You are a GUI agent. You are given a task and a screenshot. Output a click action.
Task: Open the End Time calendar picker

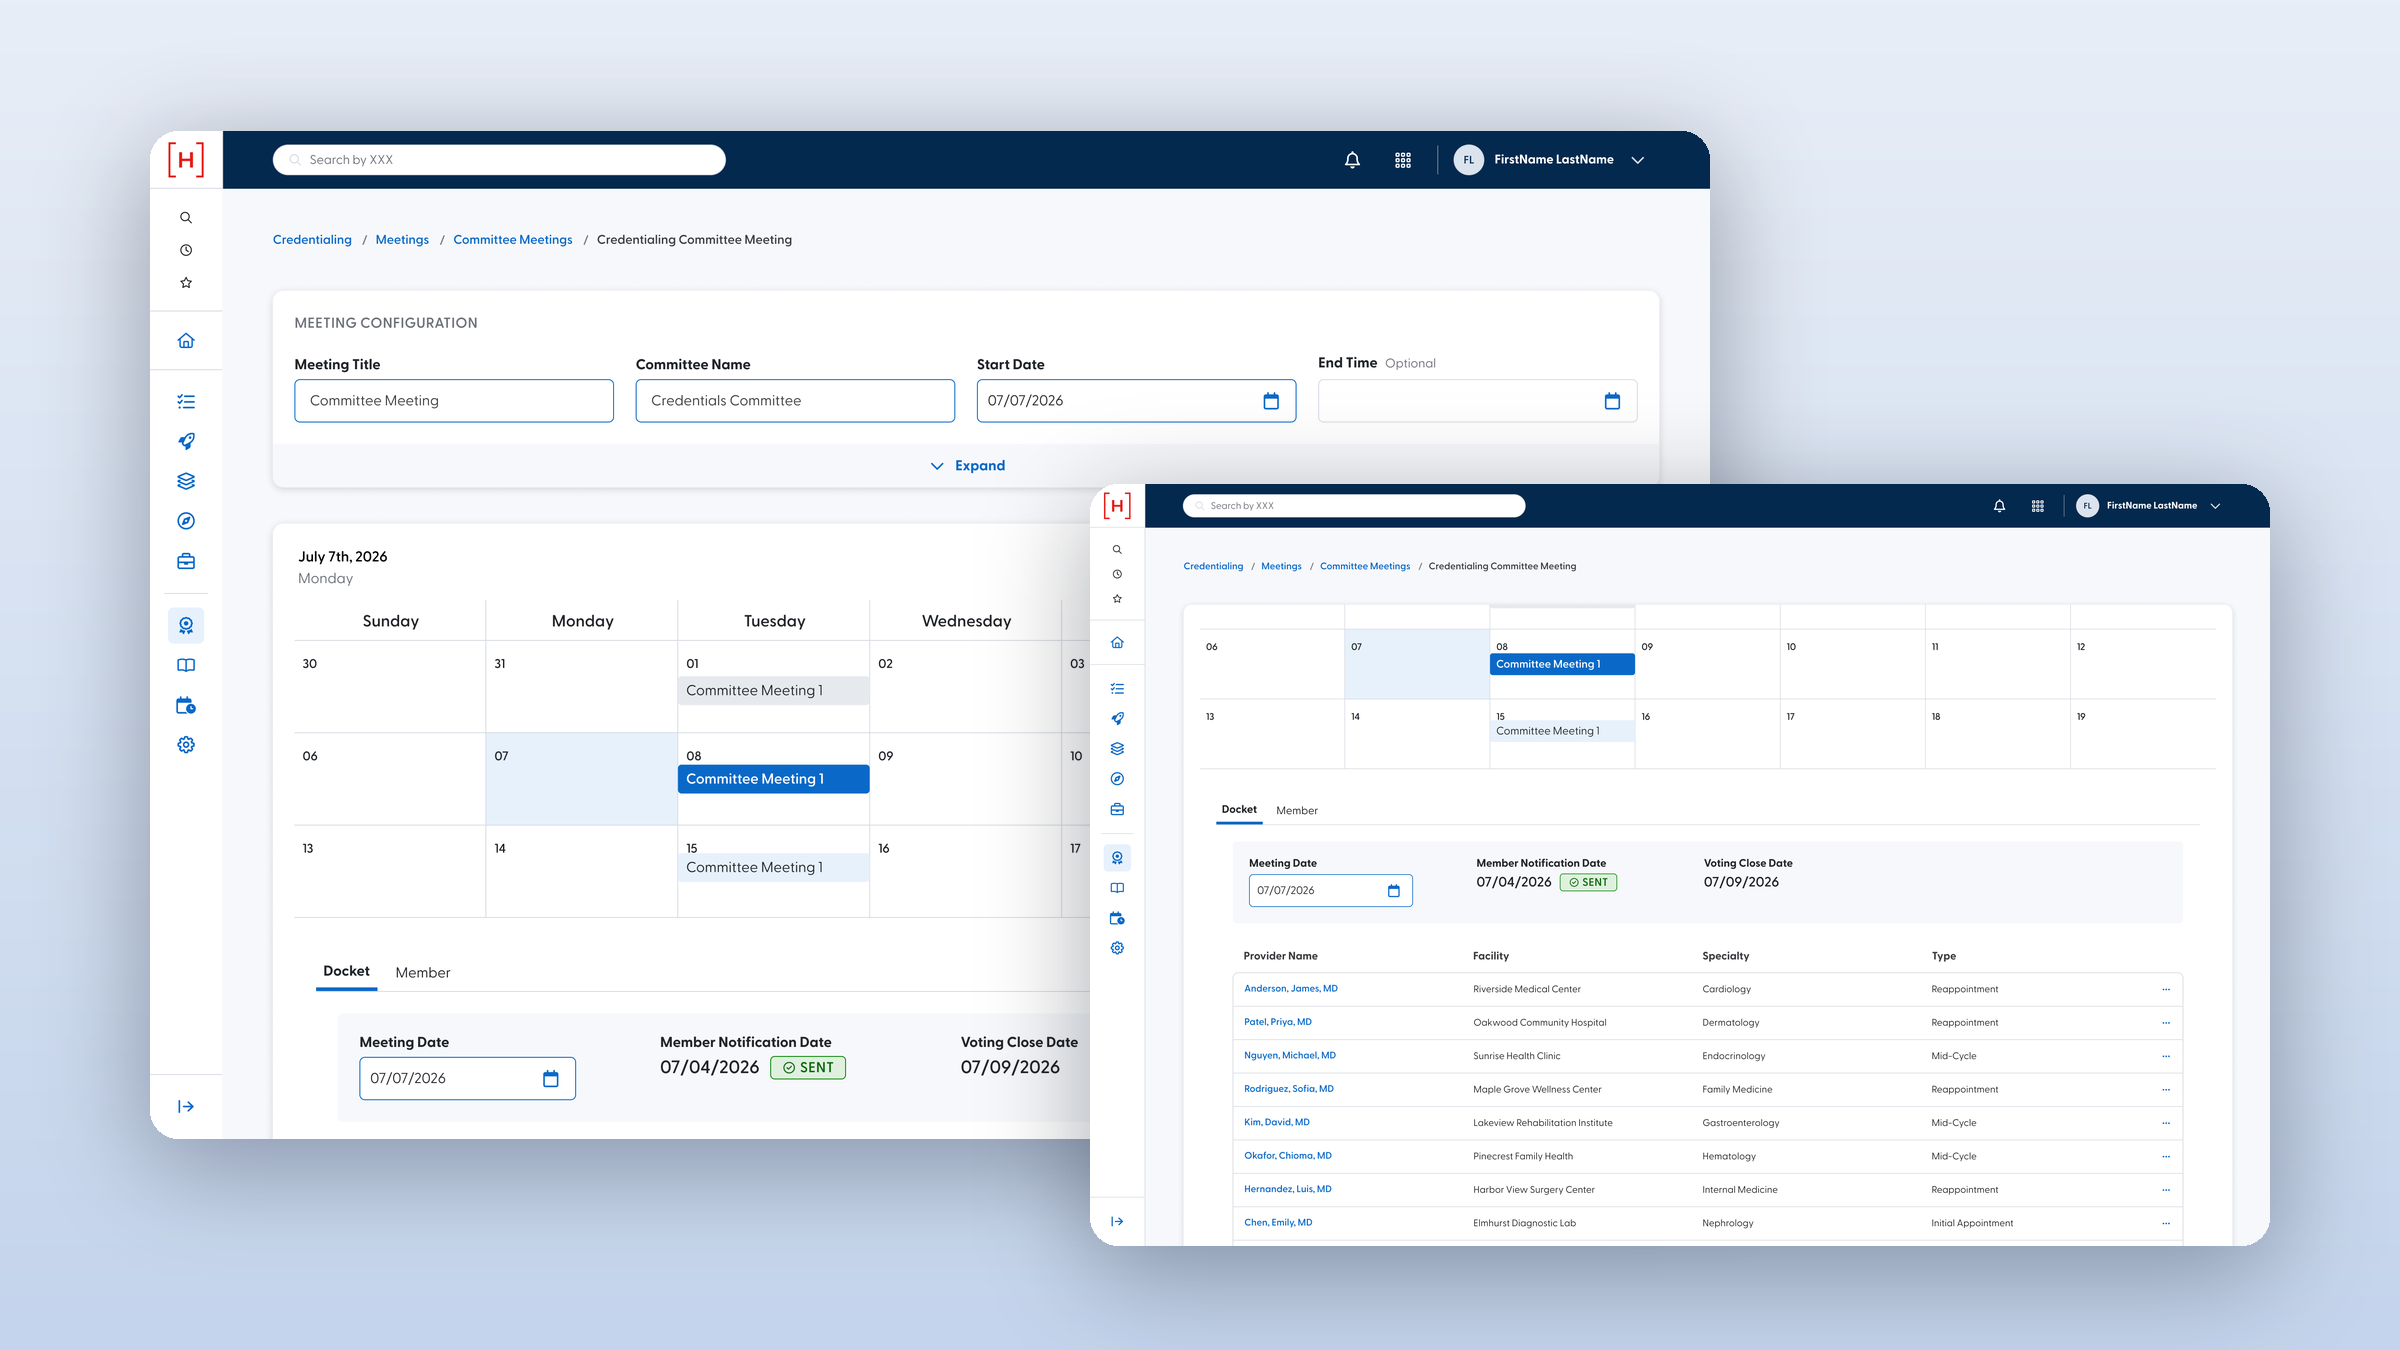point(1612,401)
